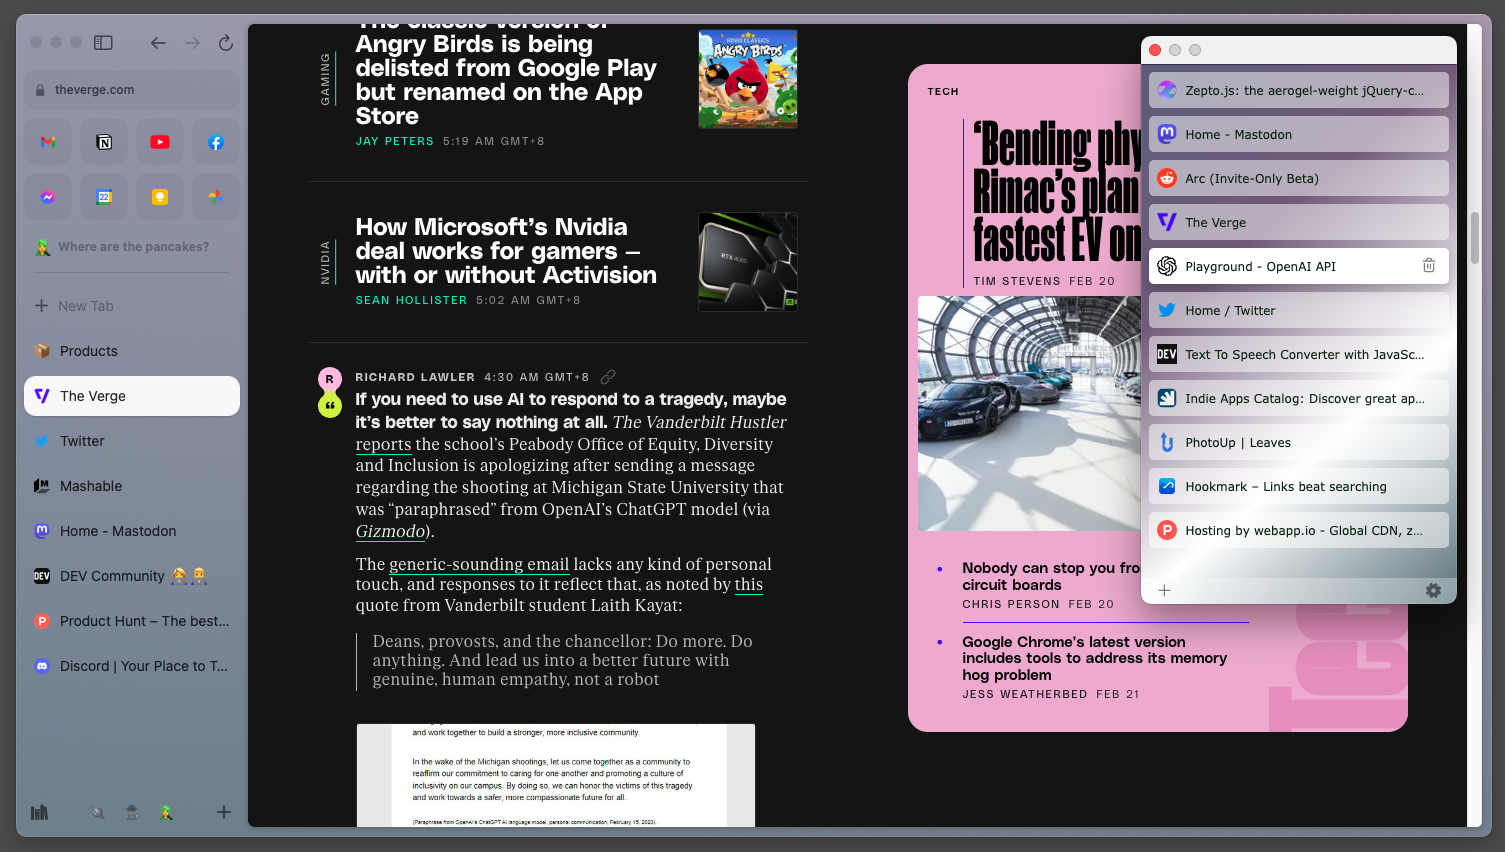
Task: Click the back navigation arrow
Action: coord(157,43)
